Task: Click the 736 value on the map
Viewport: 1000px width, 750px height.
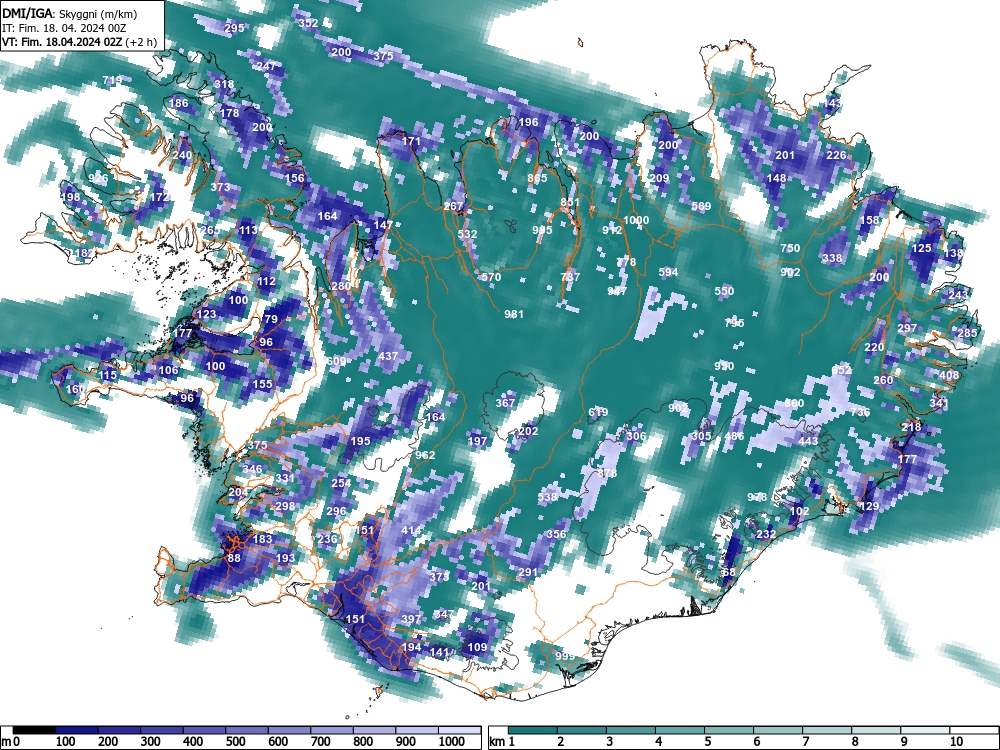Action: [x=860, y=412]
